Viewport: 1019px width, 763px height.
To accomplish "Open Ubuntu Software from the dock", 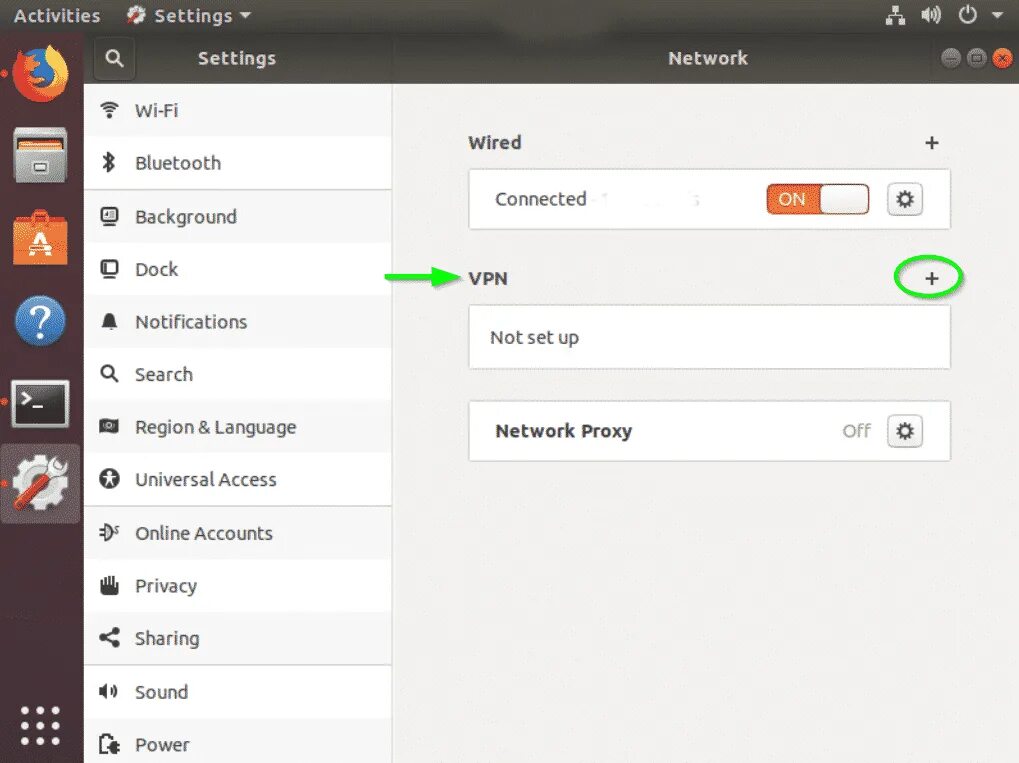I will click(40, 238).
